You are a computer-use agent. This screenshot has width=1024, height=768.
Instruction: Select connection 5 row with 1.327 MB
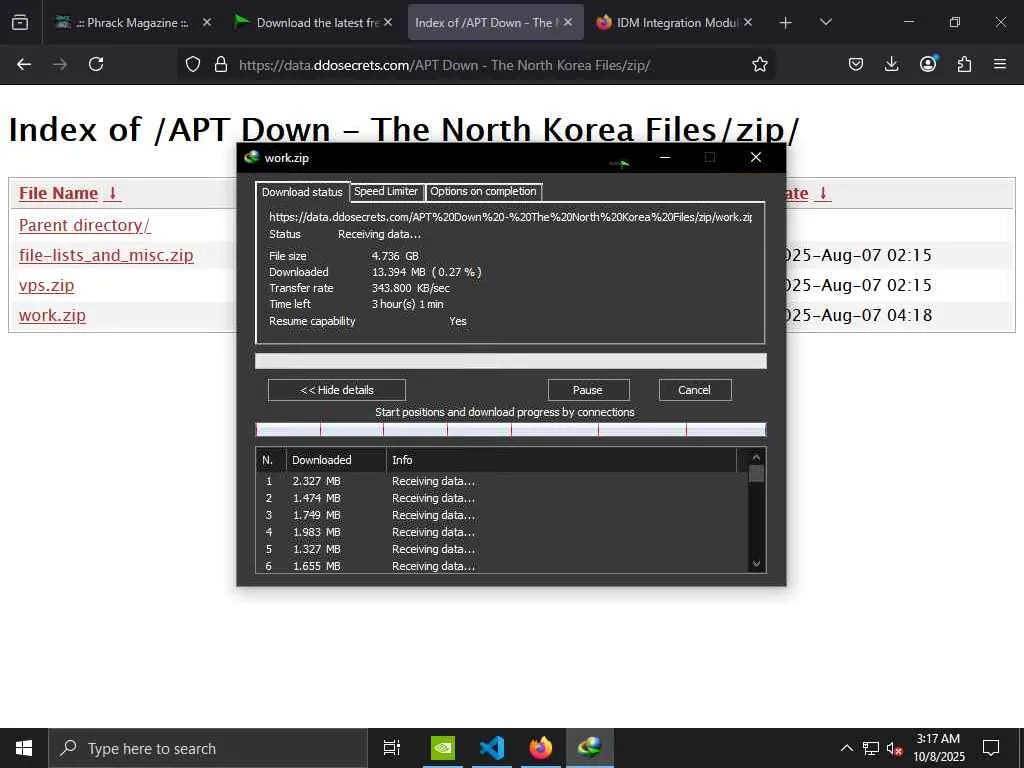(502, 549)
